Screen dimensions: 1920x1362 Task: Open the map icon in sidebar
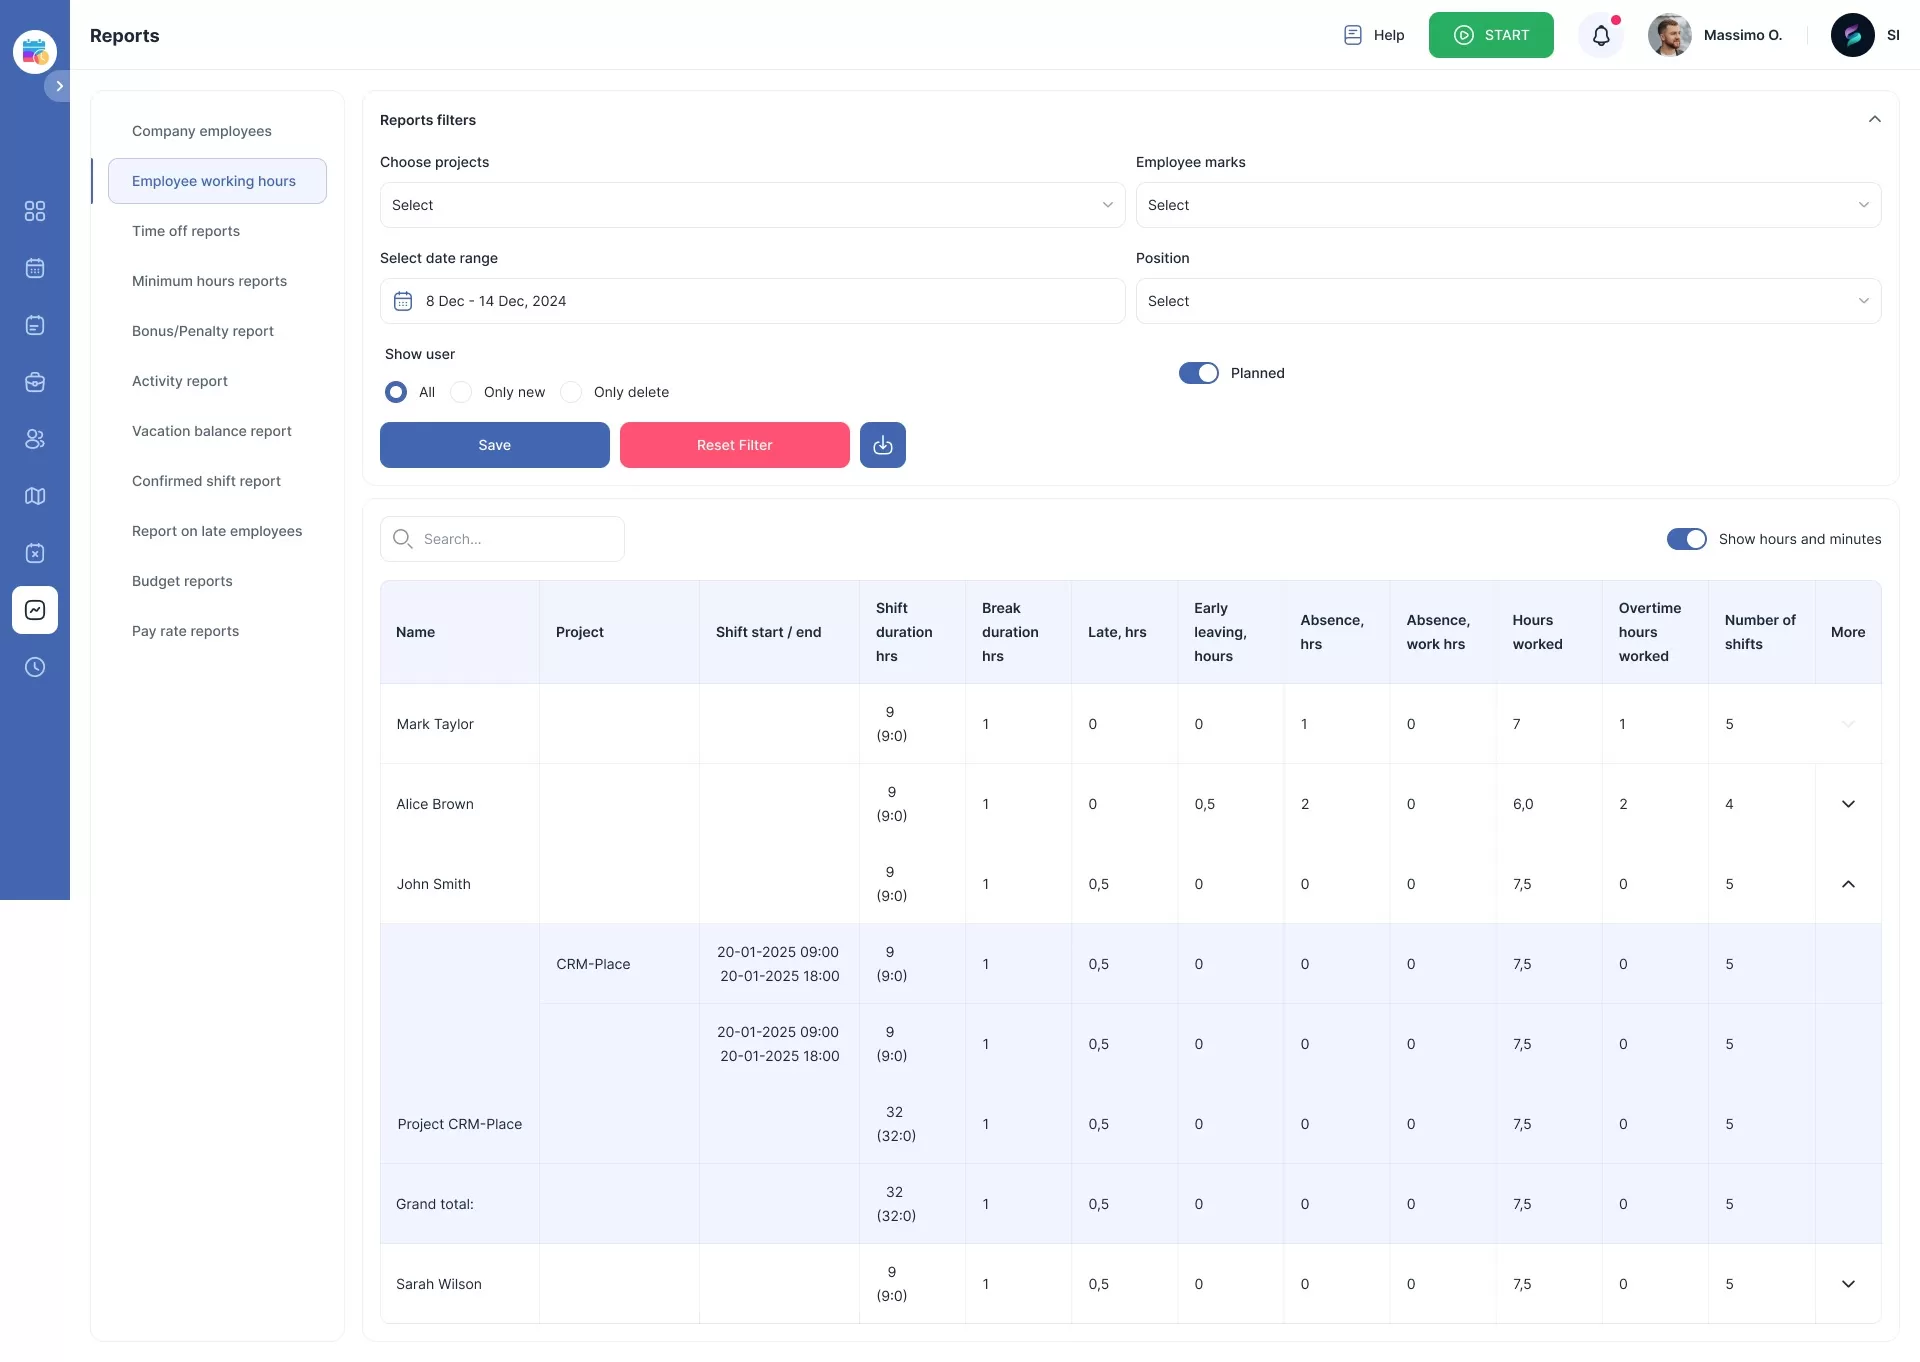35,496
